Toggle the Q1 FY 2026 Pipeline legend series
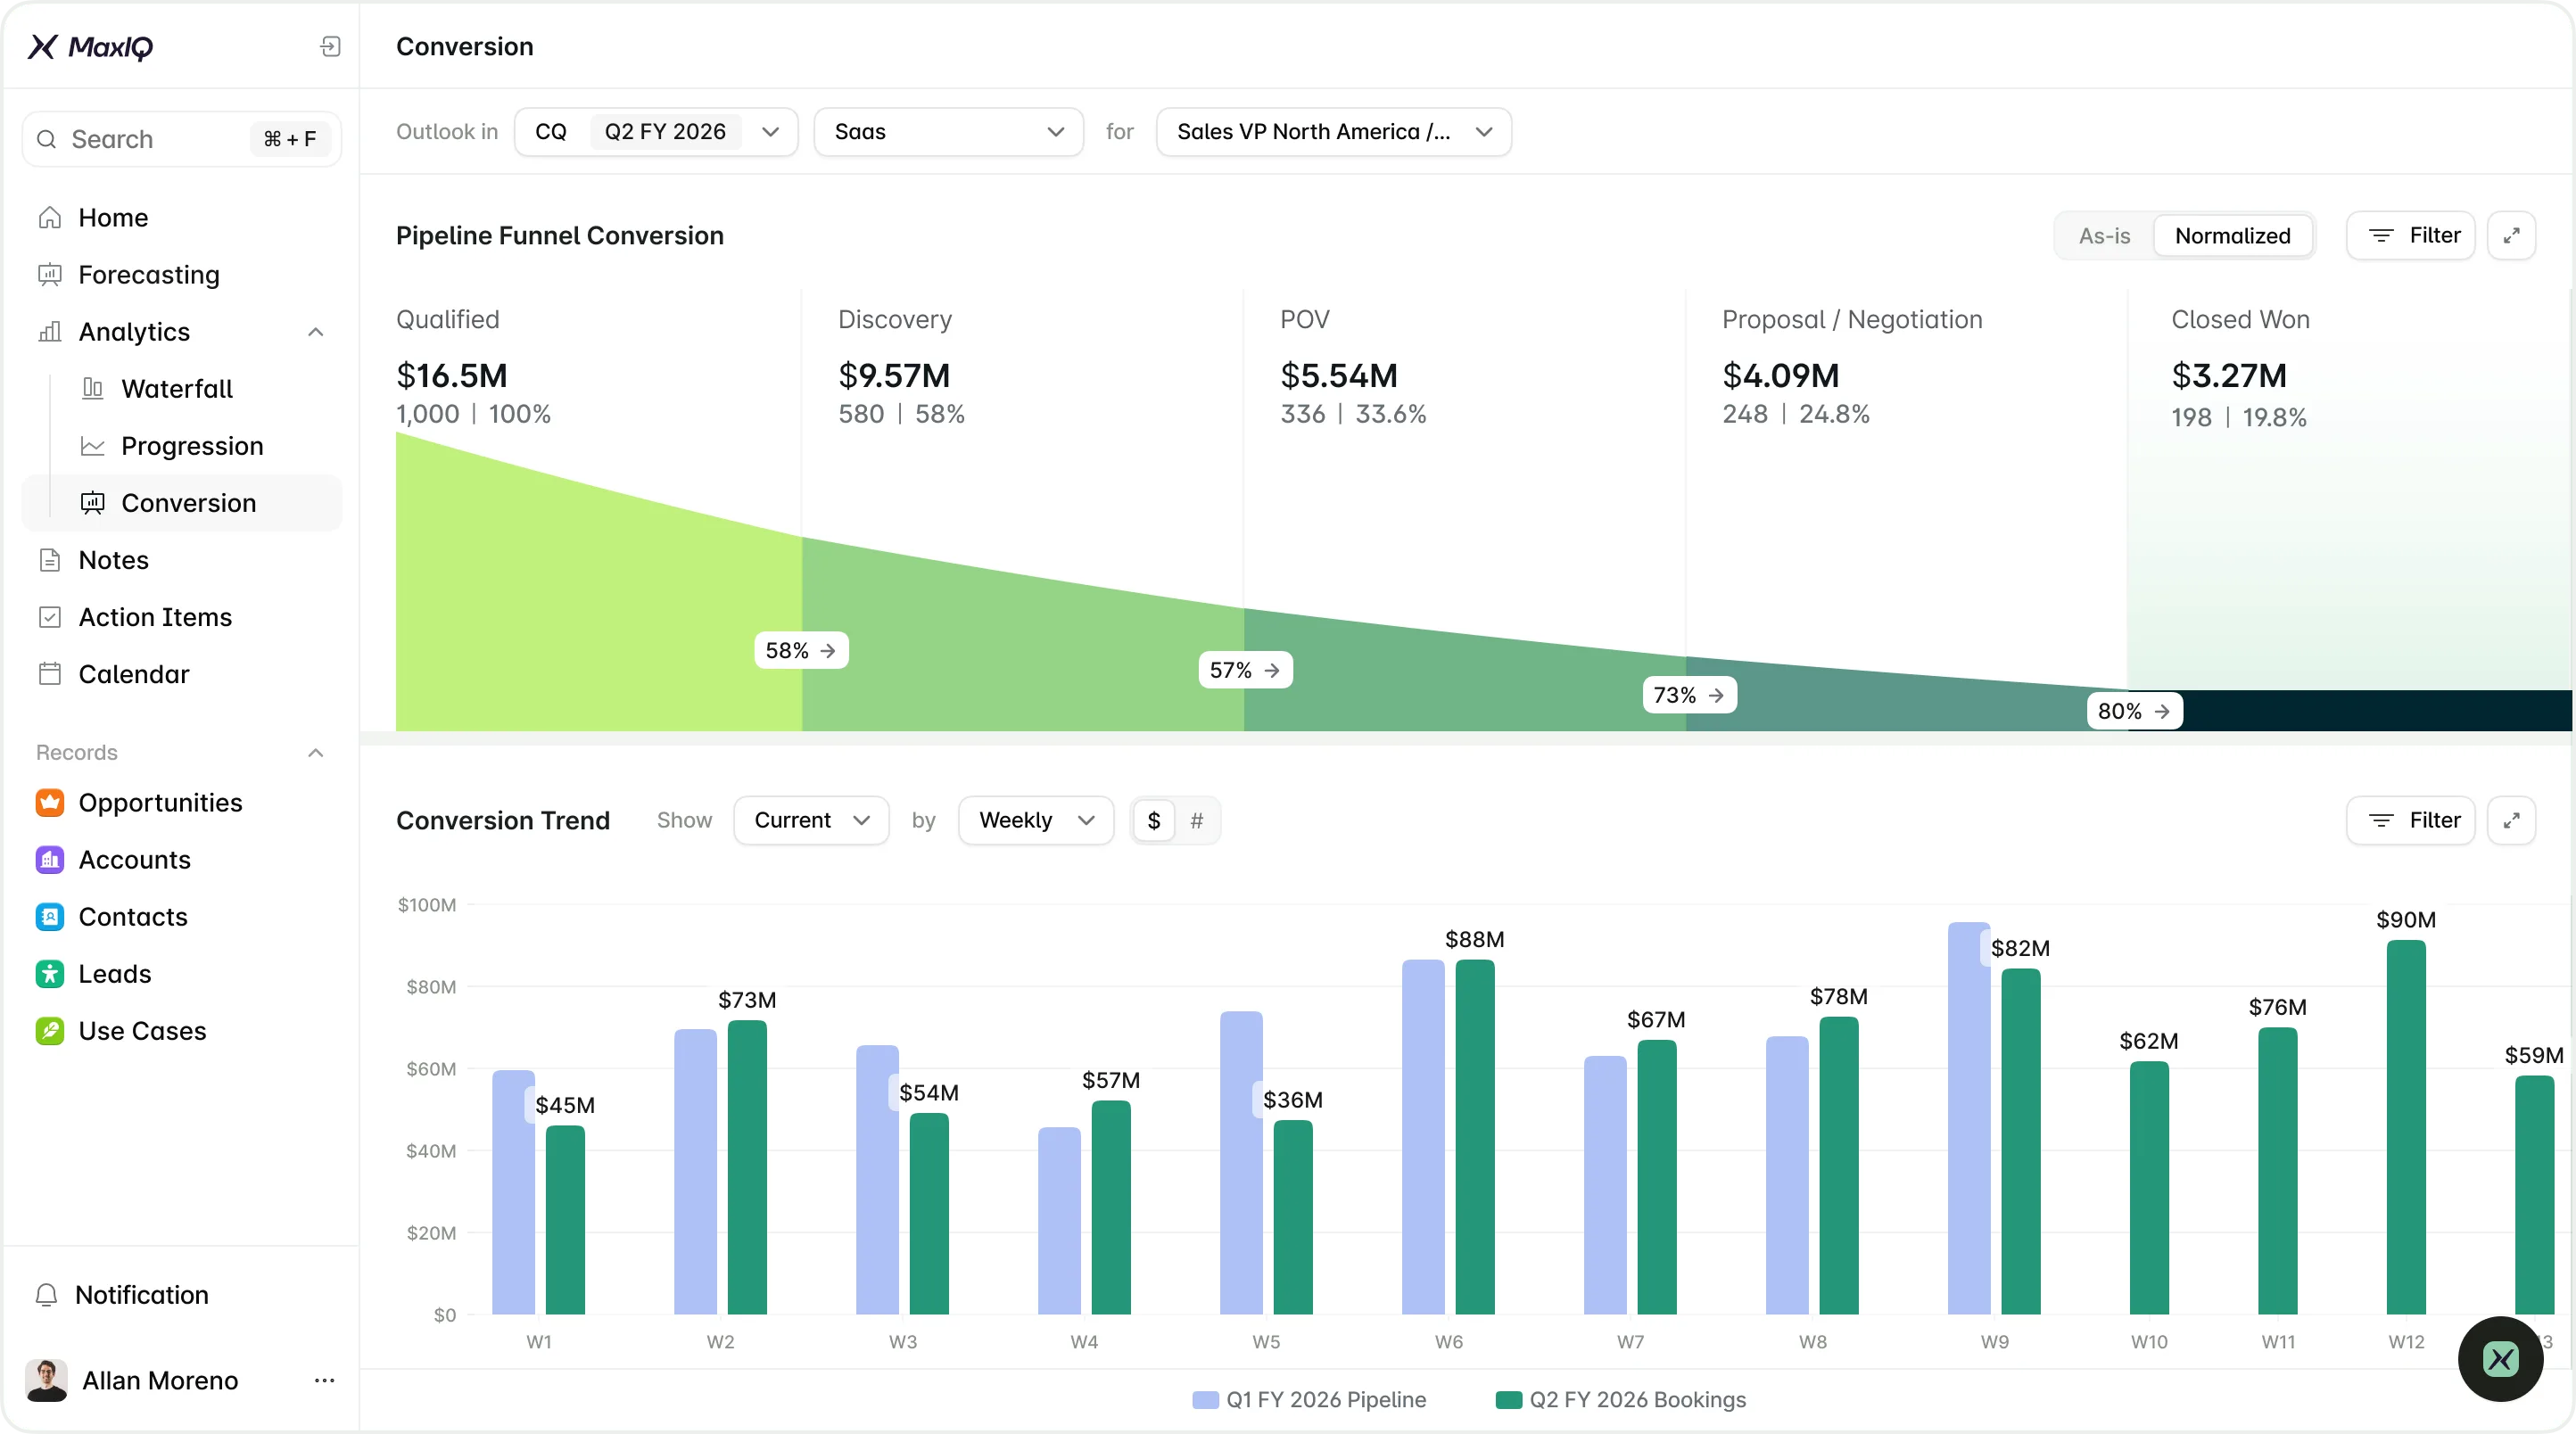The height and width of the screenshot is (1434, 2576). coord(1309,1400)
